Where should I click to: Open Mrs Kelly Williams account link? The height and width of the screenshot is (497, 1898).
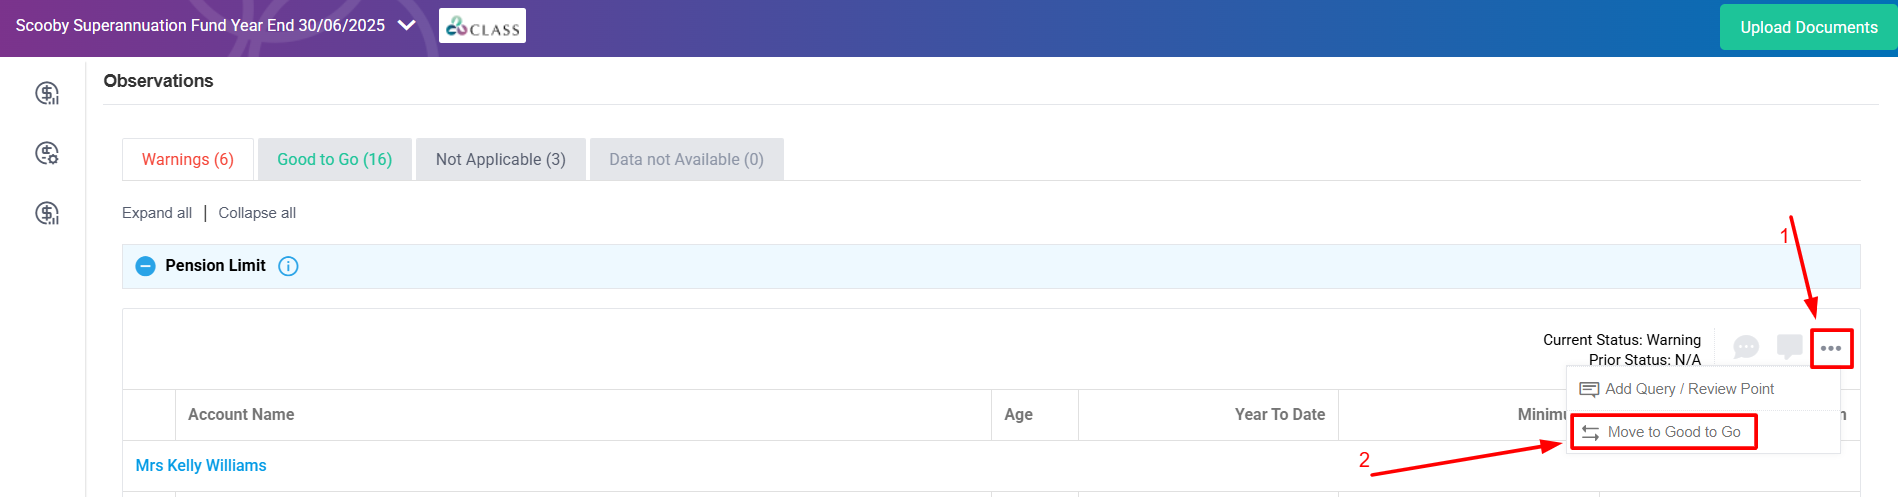(x=201, y=466)
